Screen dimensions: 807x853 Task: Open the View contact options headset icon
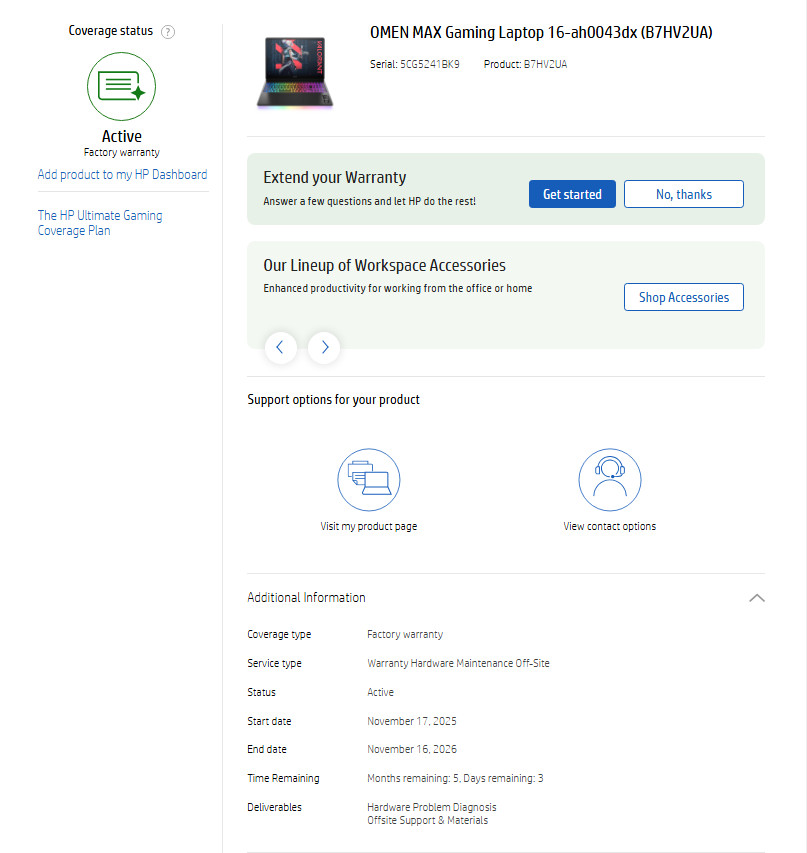click(x=609, y=479)
